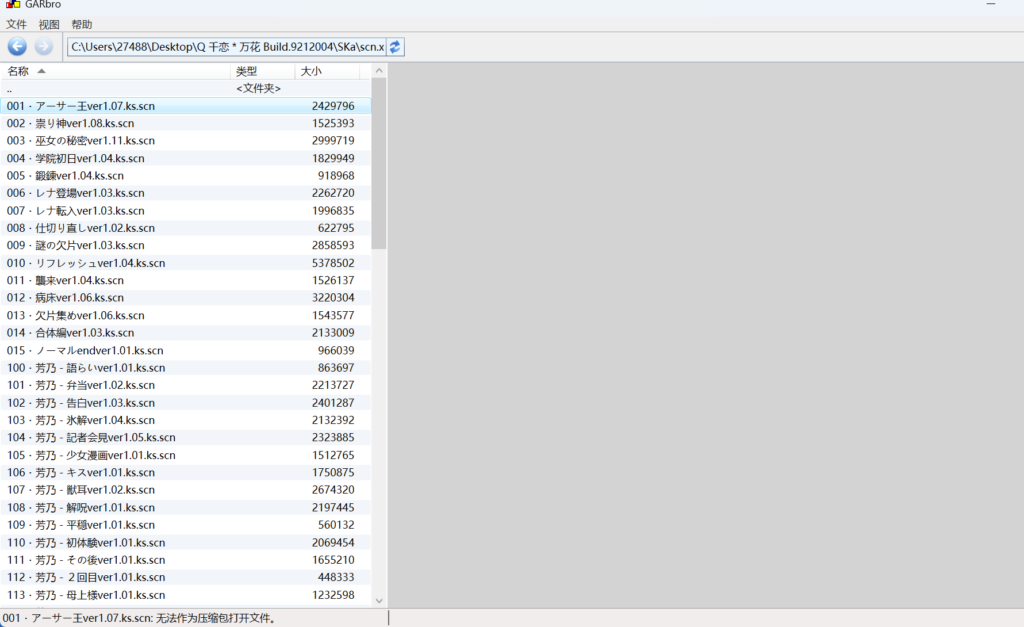
Task: Click into the file path address field
Action: click(x=225, y=47)
